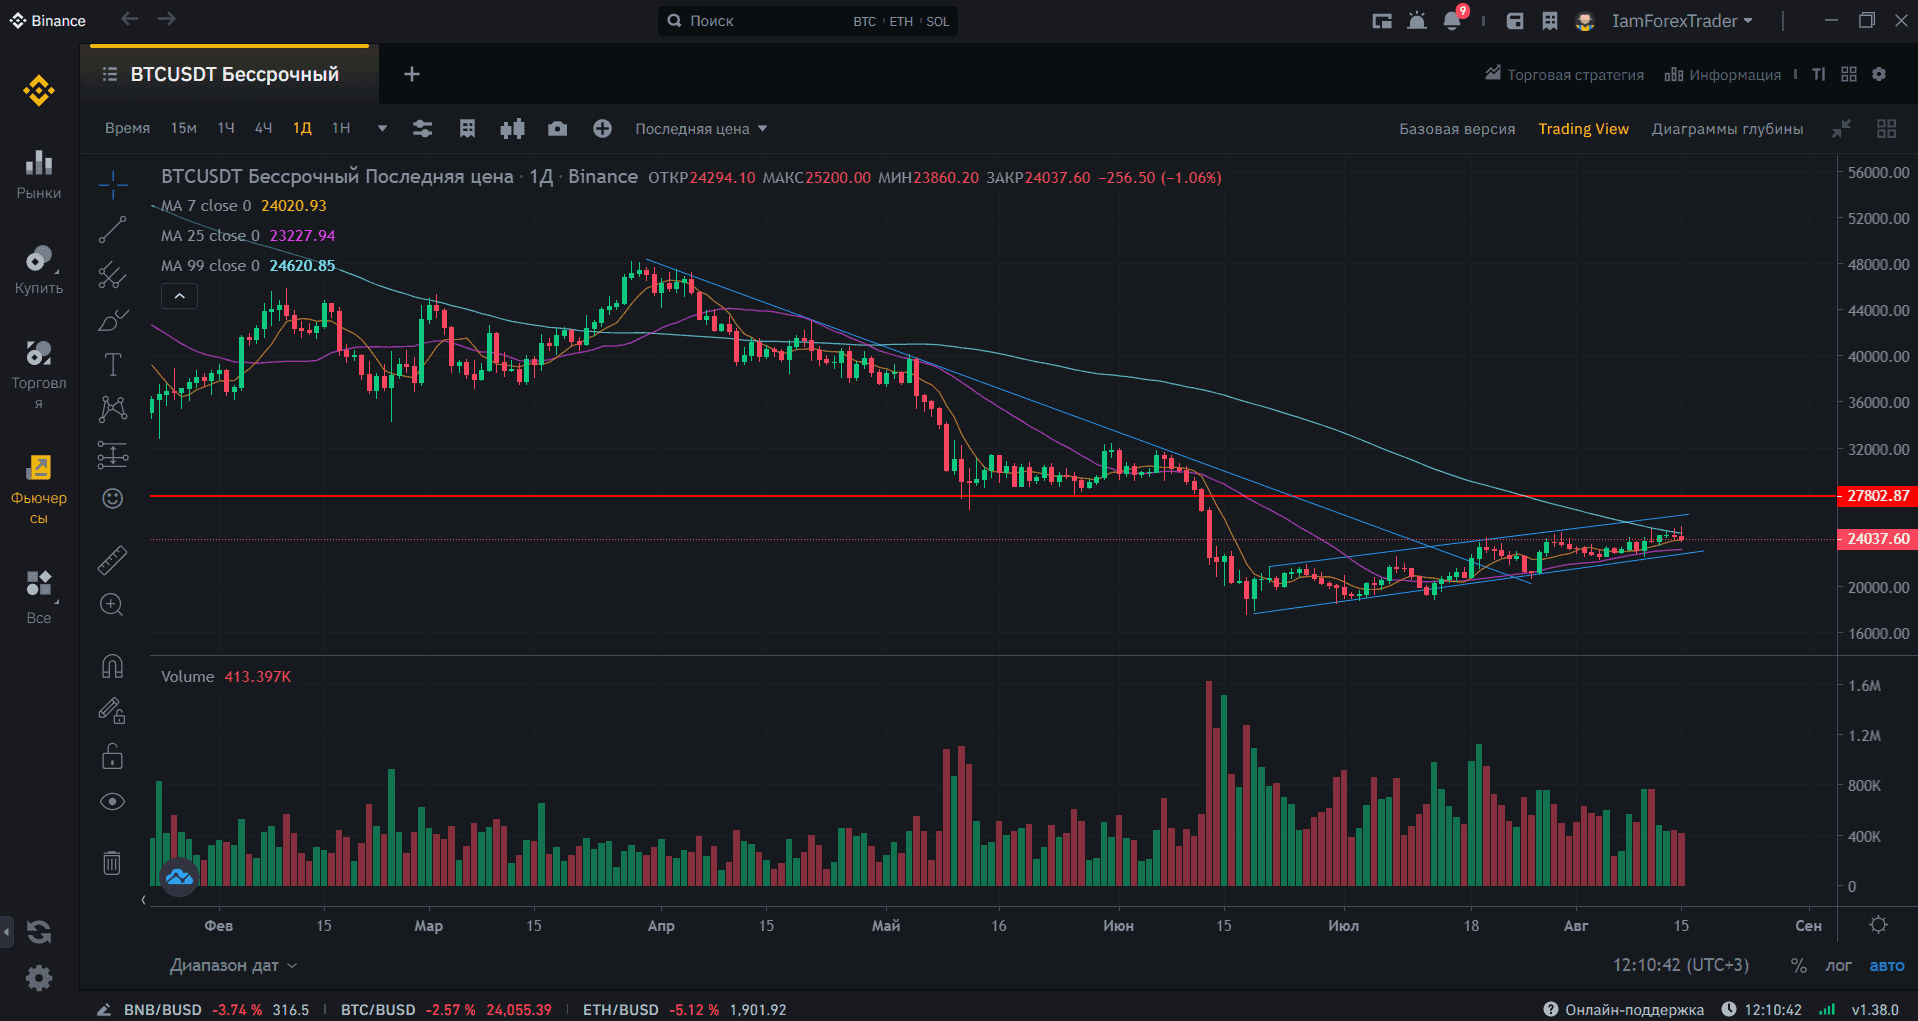Select the crosshair cursor tool
1918x1021 pixels.
[113, 184]
